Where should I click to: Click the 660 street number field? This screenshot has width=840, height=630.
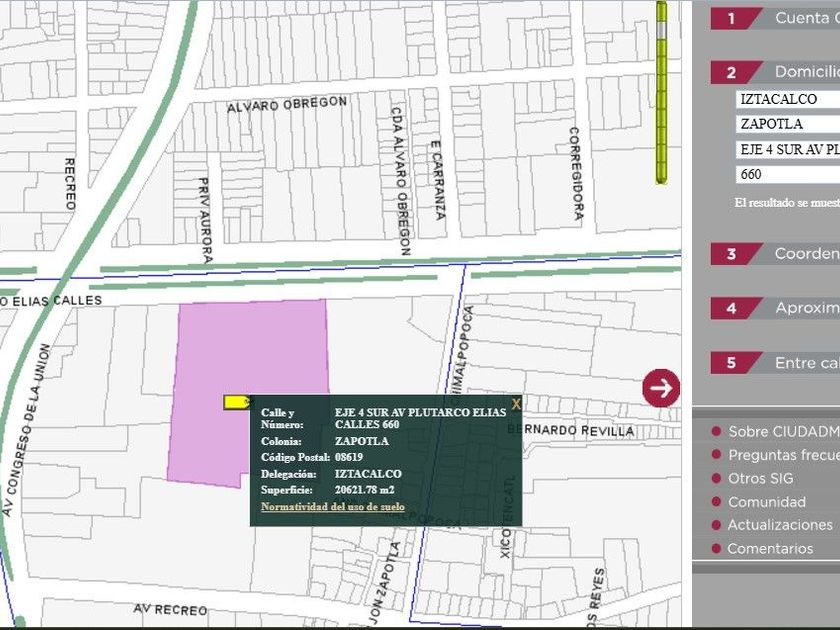pos(788,174)
